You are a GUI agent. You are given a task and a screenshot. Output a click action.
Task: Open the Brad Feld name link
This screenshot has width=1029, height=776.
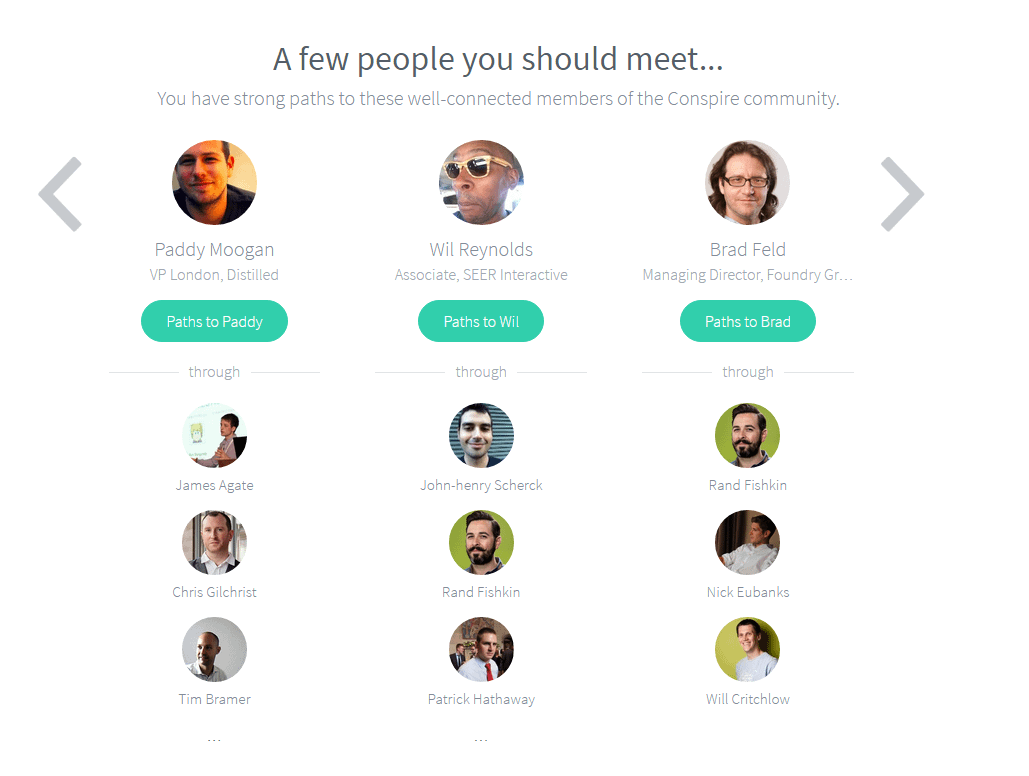pyautogui.click(x=748, y=249)
